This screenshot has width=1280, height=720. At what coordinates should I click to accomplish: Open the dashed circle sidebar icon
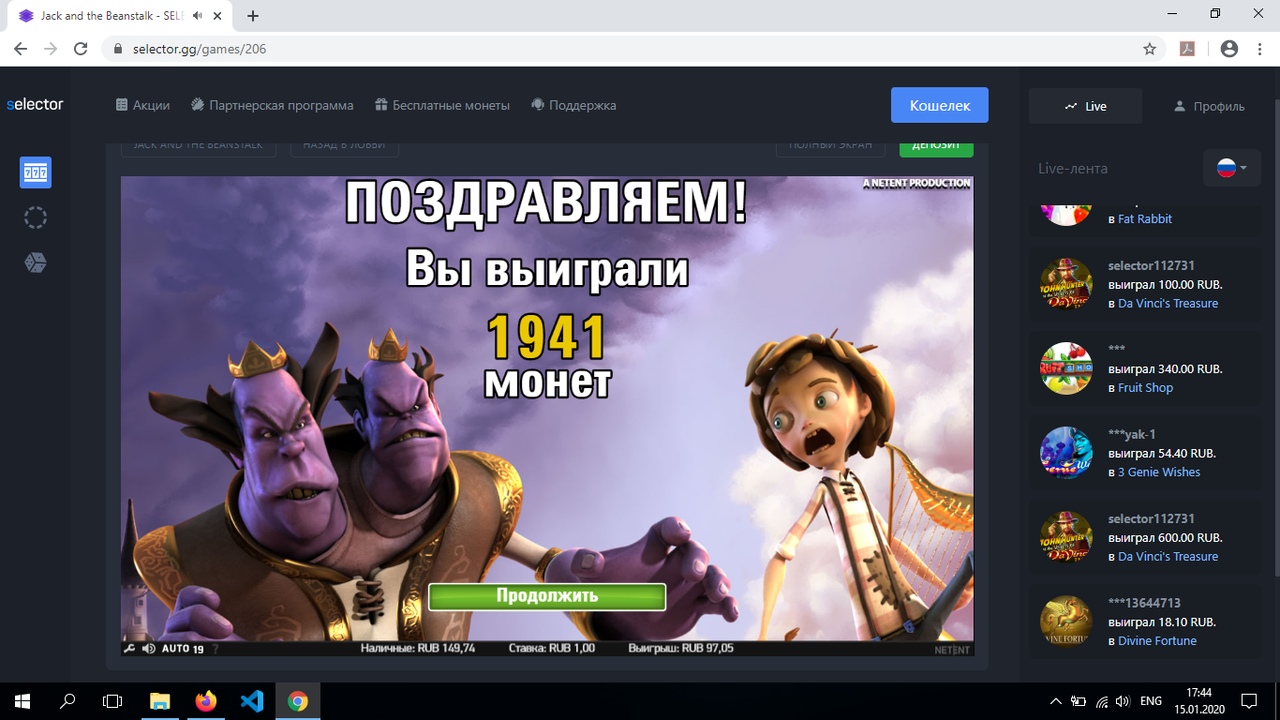pyautogui.click(x=35, y=218)
